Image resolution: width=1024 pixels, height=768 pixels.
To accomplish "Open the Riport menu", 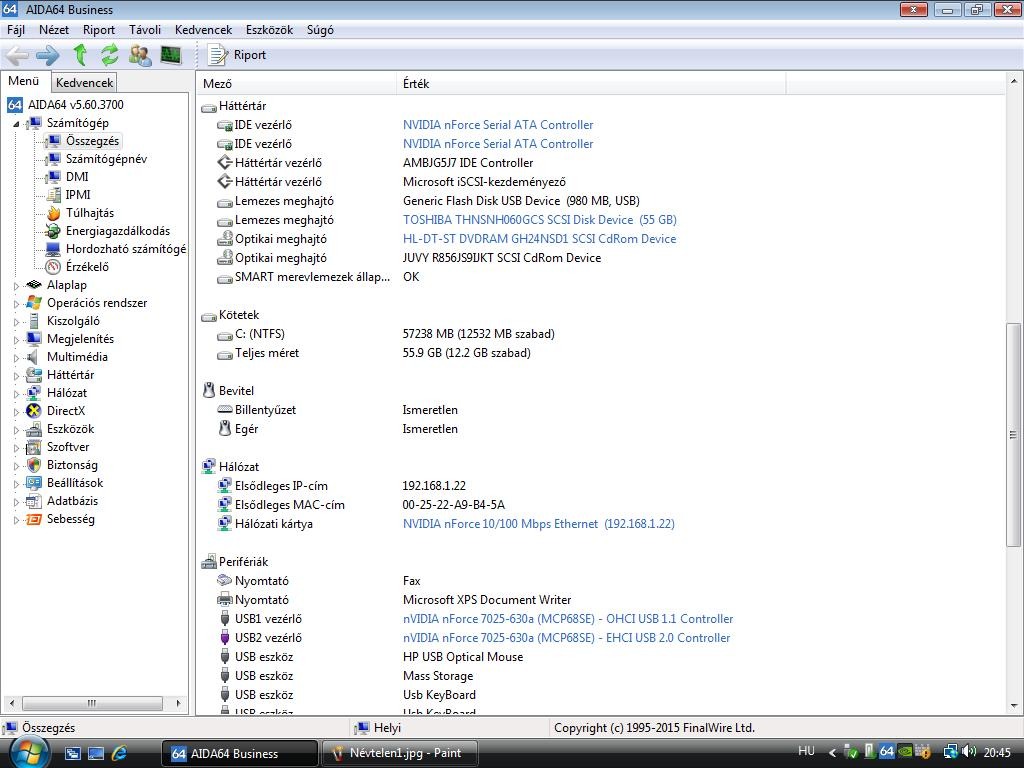I will [99, 30].
